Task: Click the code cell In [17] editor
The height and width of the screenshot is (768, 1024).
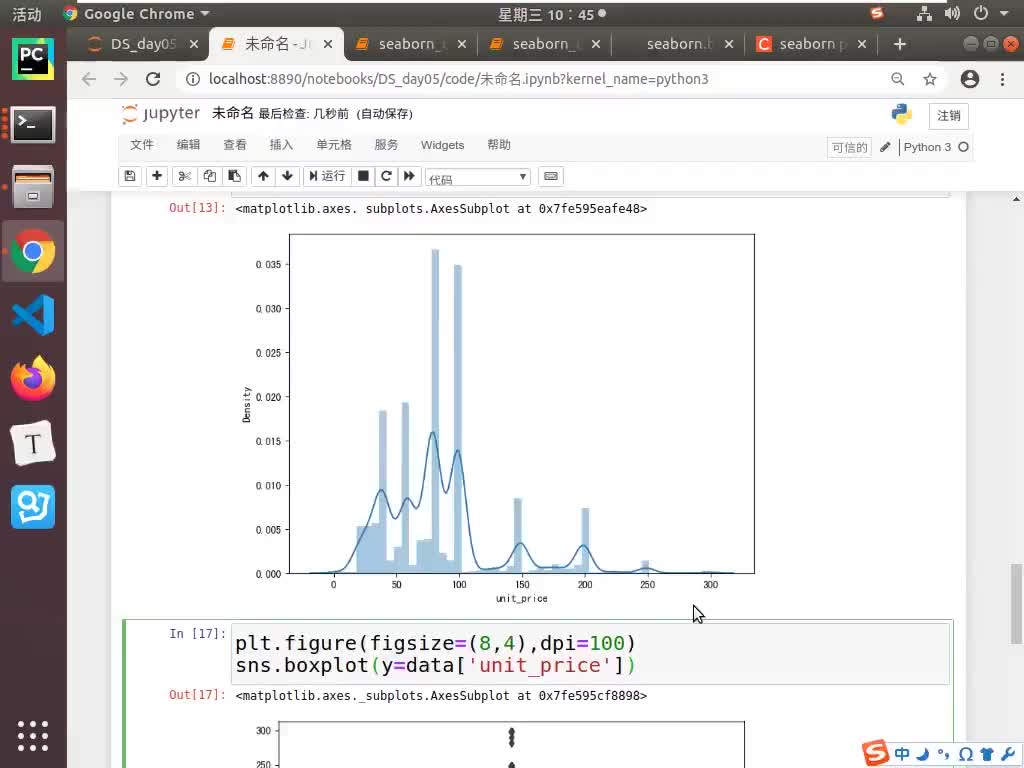Action: 590,654
